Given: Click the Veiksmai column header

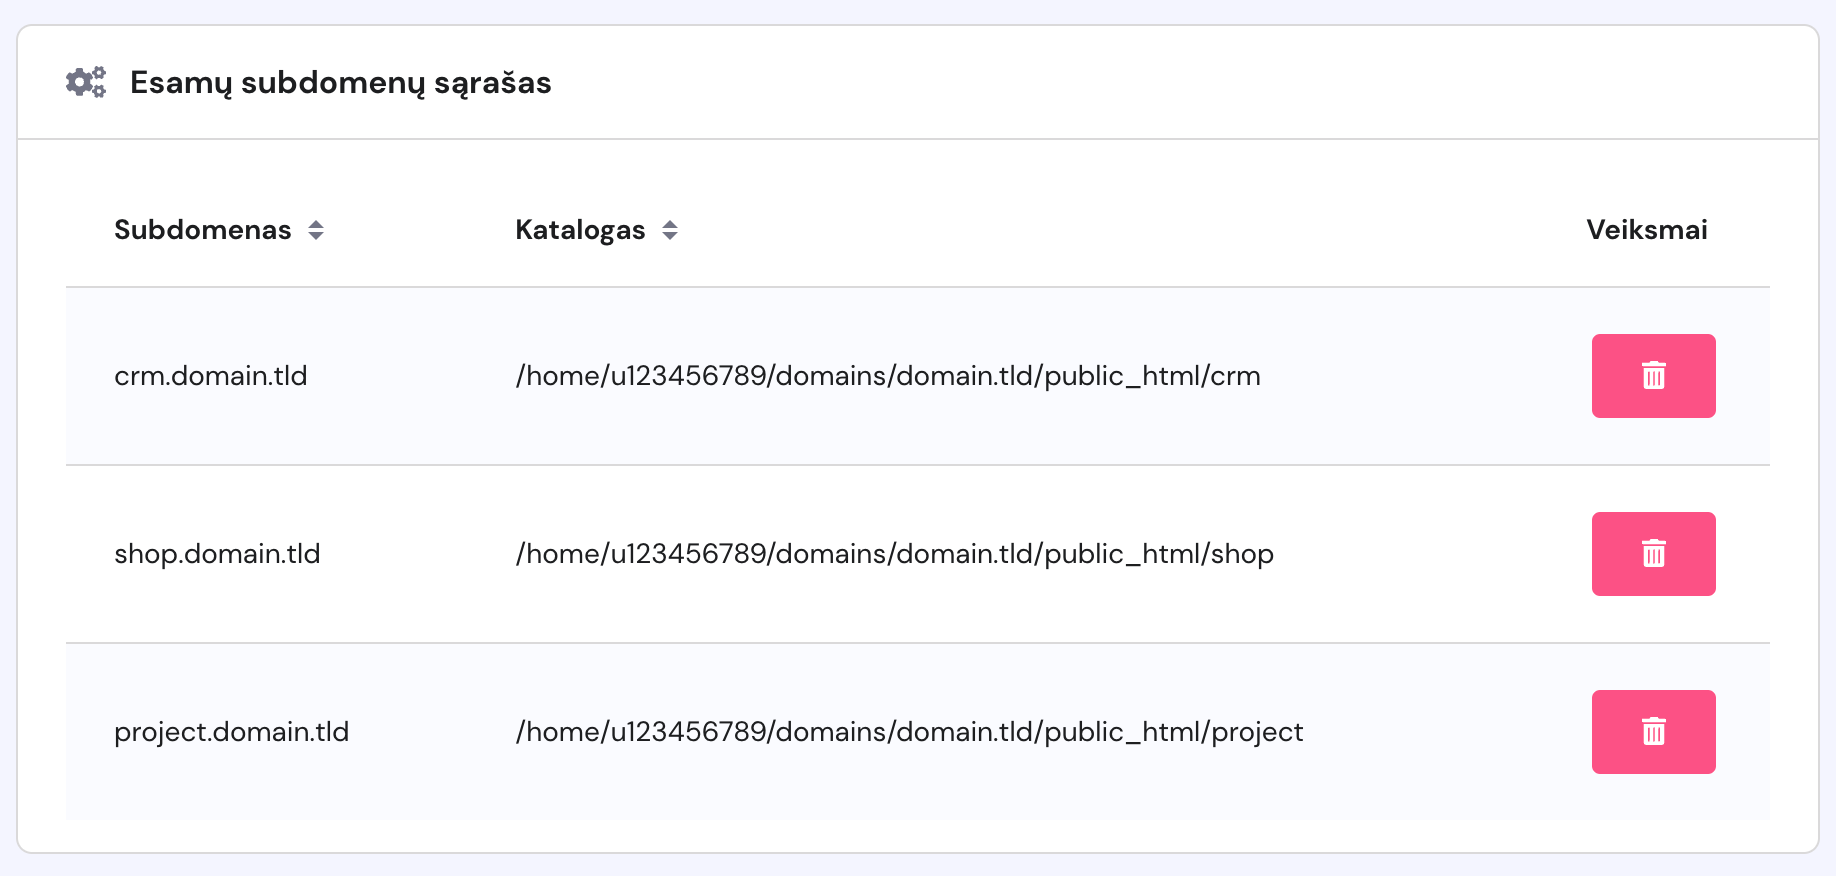Looking at the screenshot, I should point(1648,230).
